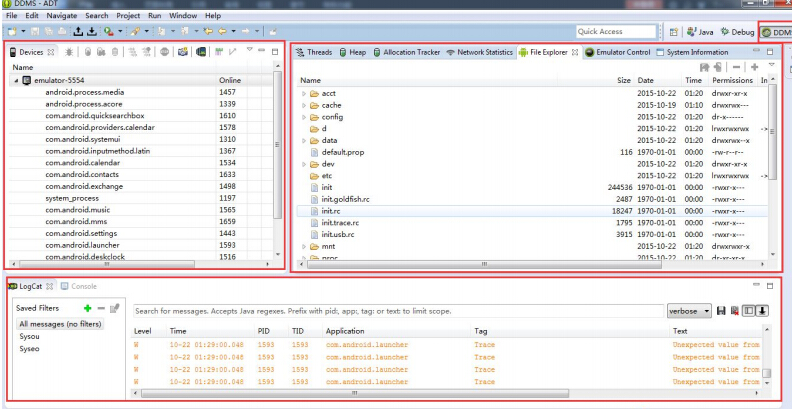Collapse the emulator-5554 device node
This screenshot has width=792, height=409.
[x=15, y=80]
